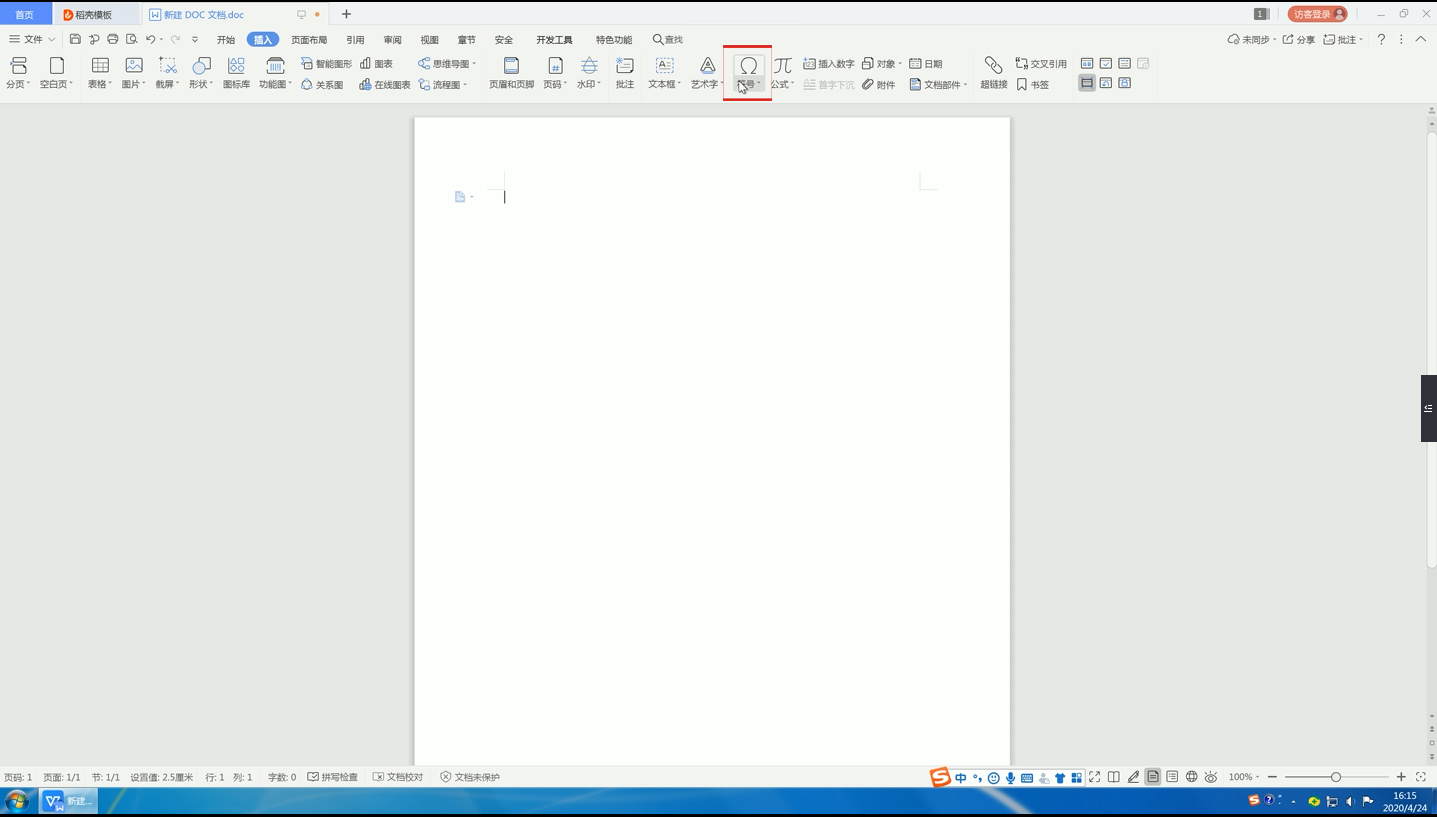Open the Windows Start button
Image resolution: width=1437 pixels, height=817 pixels.
tap(16, 801)
